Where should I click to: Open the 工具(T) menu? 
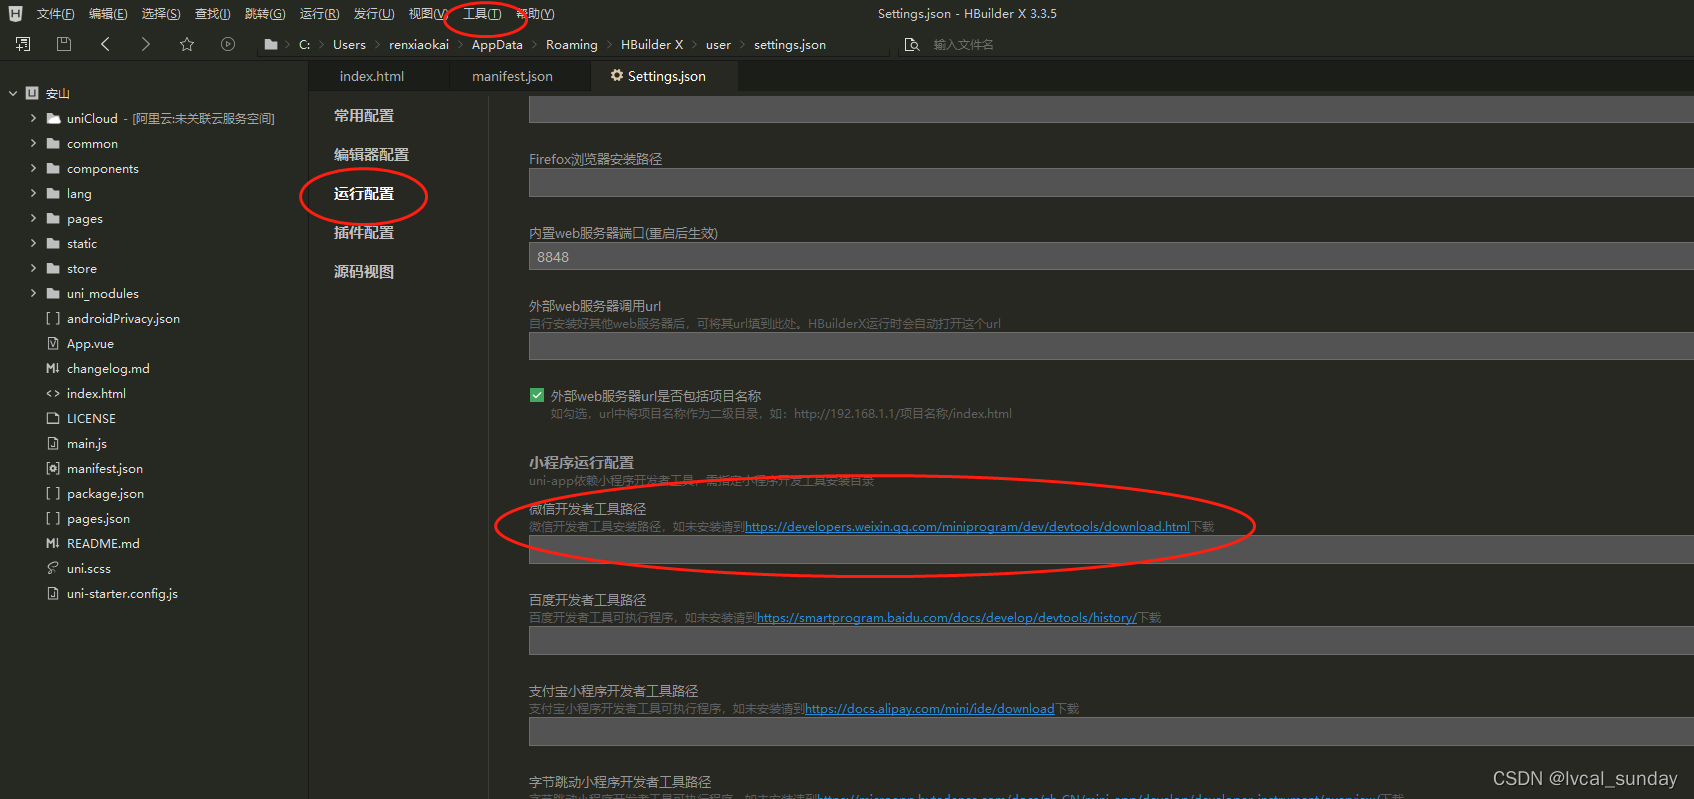(x=482, y=14)
